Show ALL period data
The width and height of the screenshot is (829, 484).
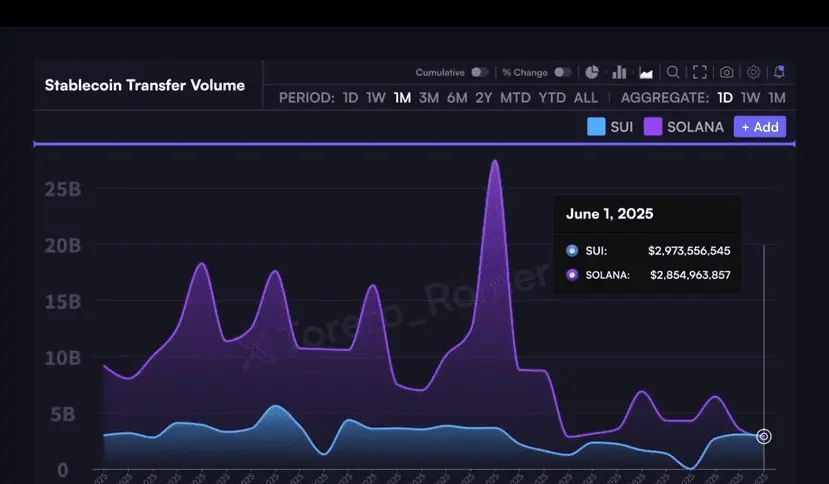click(x=586, y=98)
